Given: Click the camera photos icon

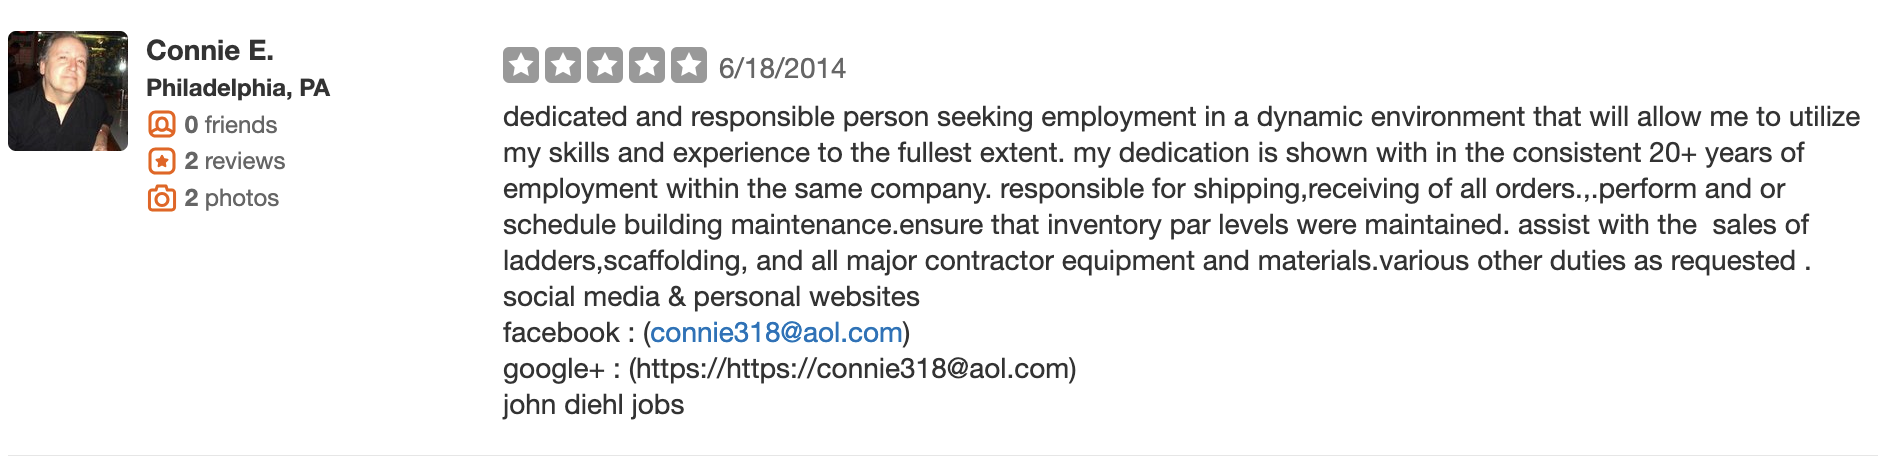Looking at the screenshot, I should (162, 198).
